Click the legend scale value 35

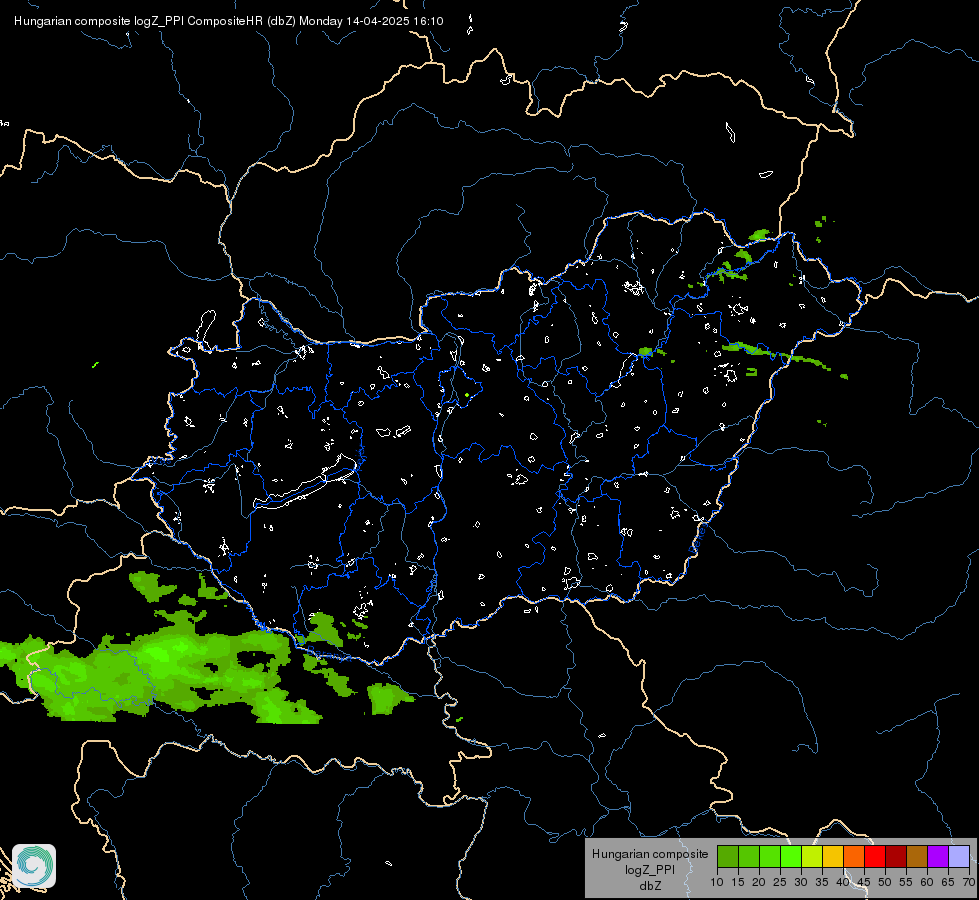[822, 882]
